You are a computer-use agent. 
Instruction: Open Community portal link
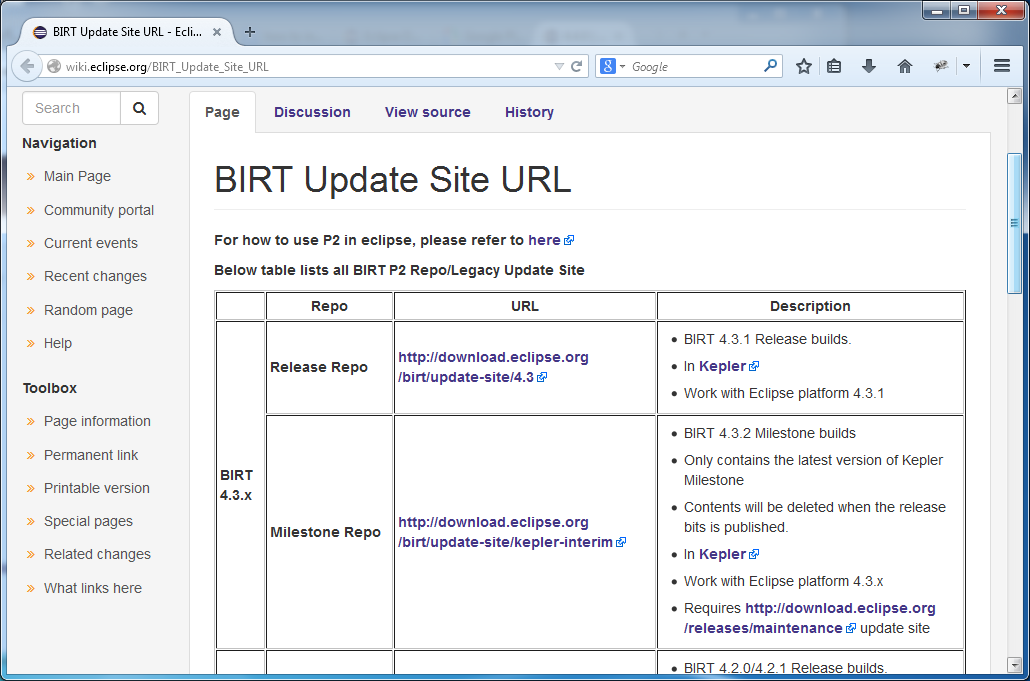click(x=99, y=210)
